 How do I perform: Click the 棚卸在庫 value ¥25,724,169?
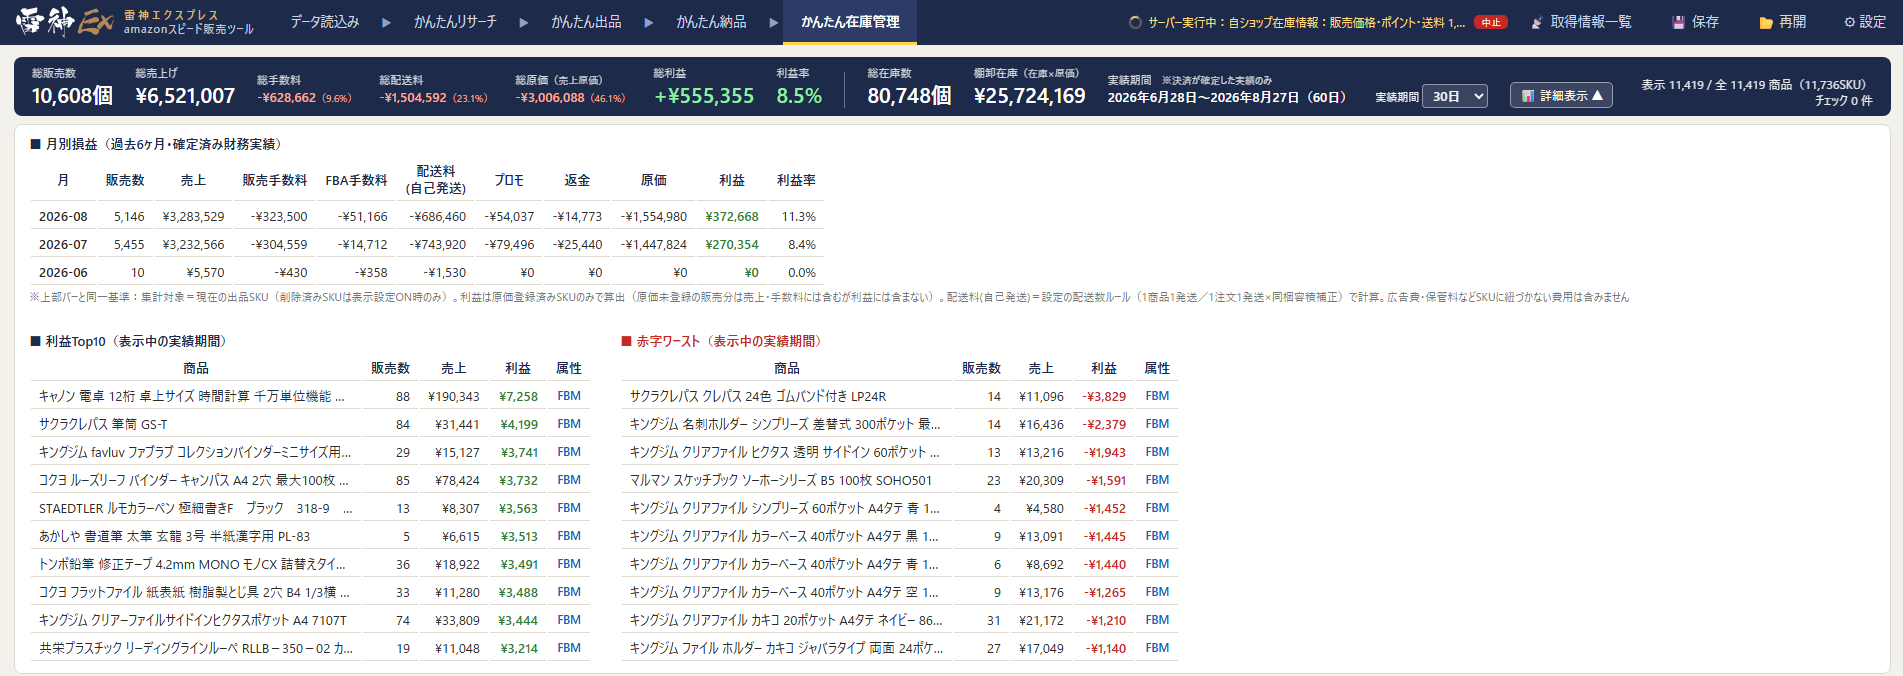[x=1030, y=96]
